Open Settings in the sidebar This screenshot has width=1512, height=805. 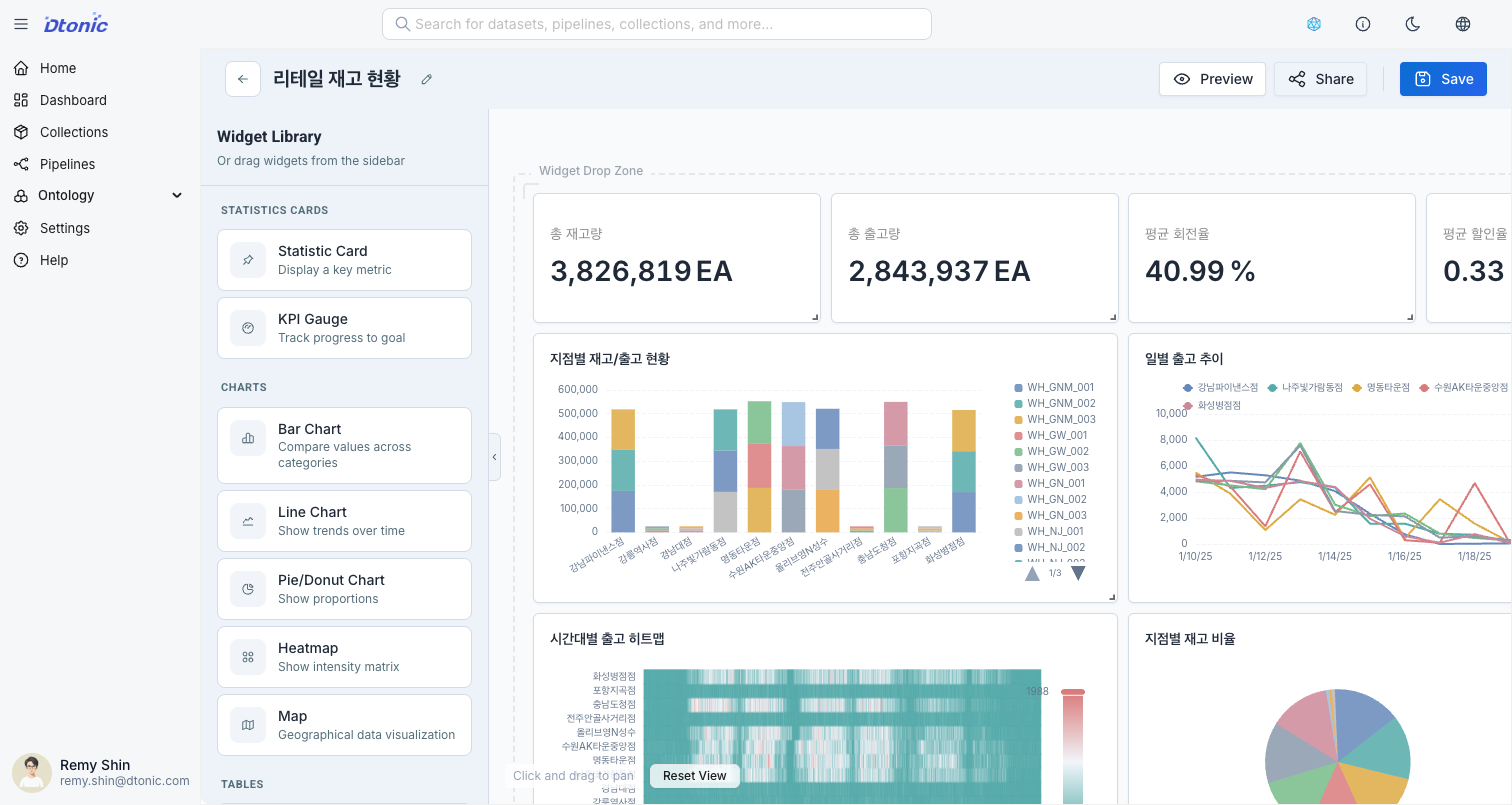point(100,228)
